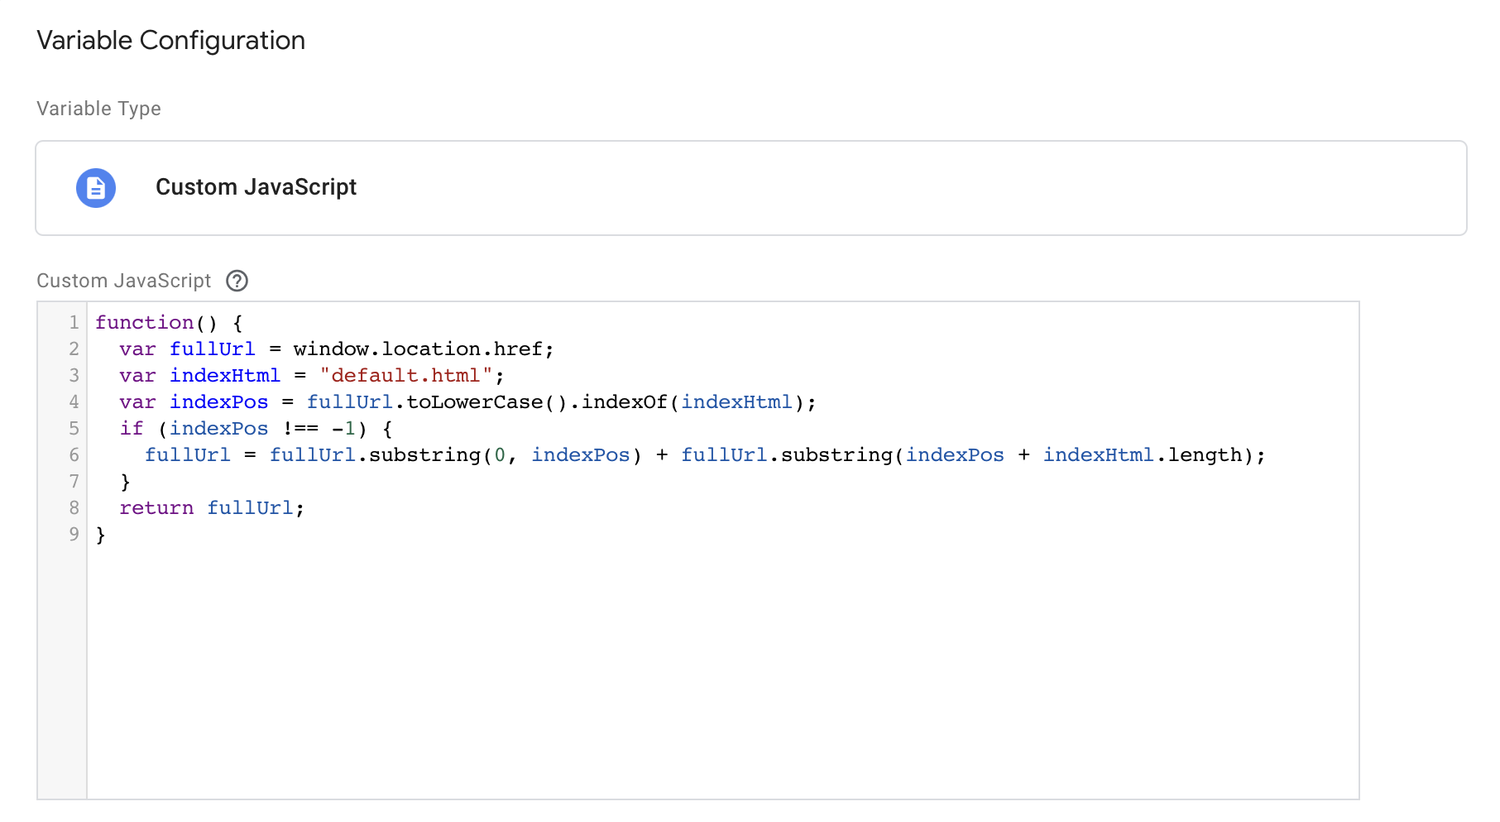
Task: Select the Variable Configuration heading
Action: pyautogui.click(x=170, y=40)
